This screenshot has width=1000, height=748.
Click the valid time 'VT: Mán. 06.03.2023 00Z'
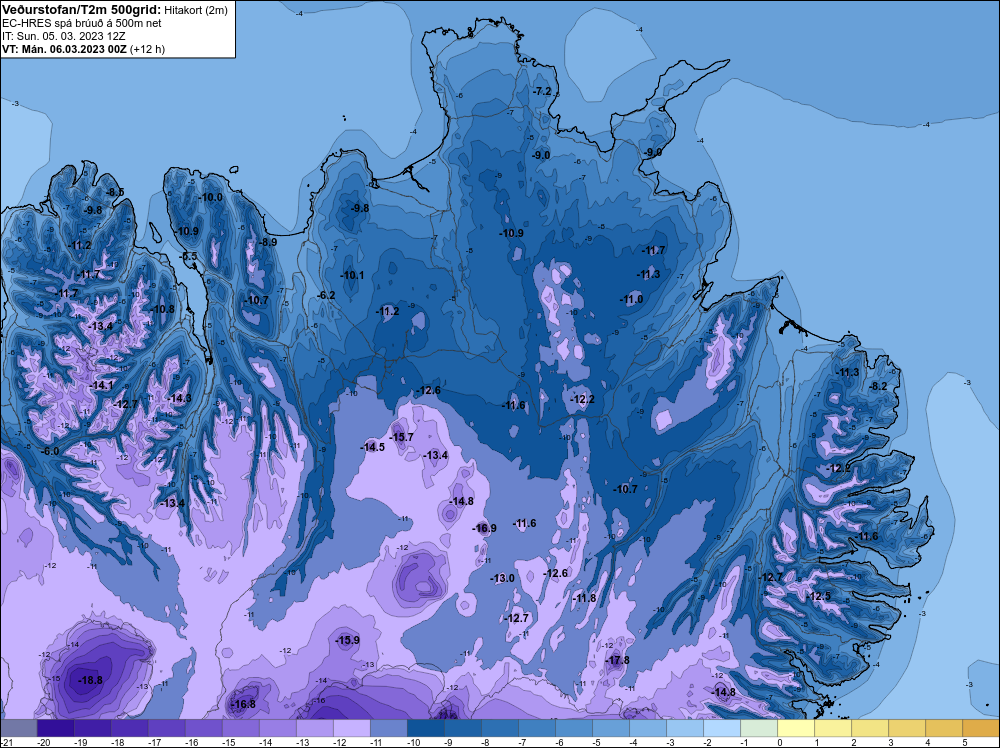pyautogui.click(x=64, y=49)
